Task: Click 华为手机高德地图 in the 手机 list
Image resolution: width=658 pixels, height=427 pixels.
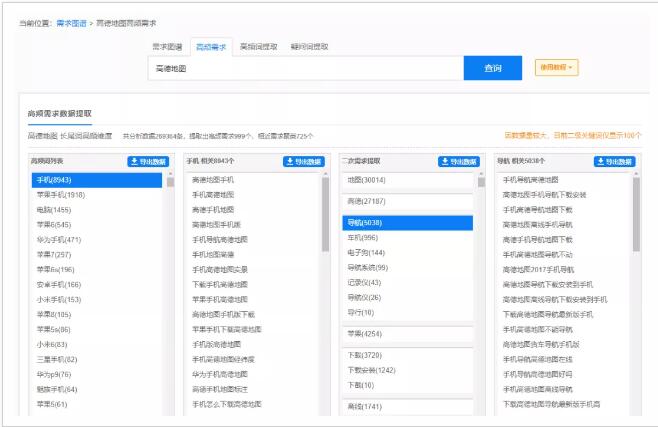Action: (x=220, y=375)
